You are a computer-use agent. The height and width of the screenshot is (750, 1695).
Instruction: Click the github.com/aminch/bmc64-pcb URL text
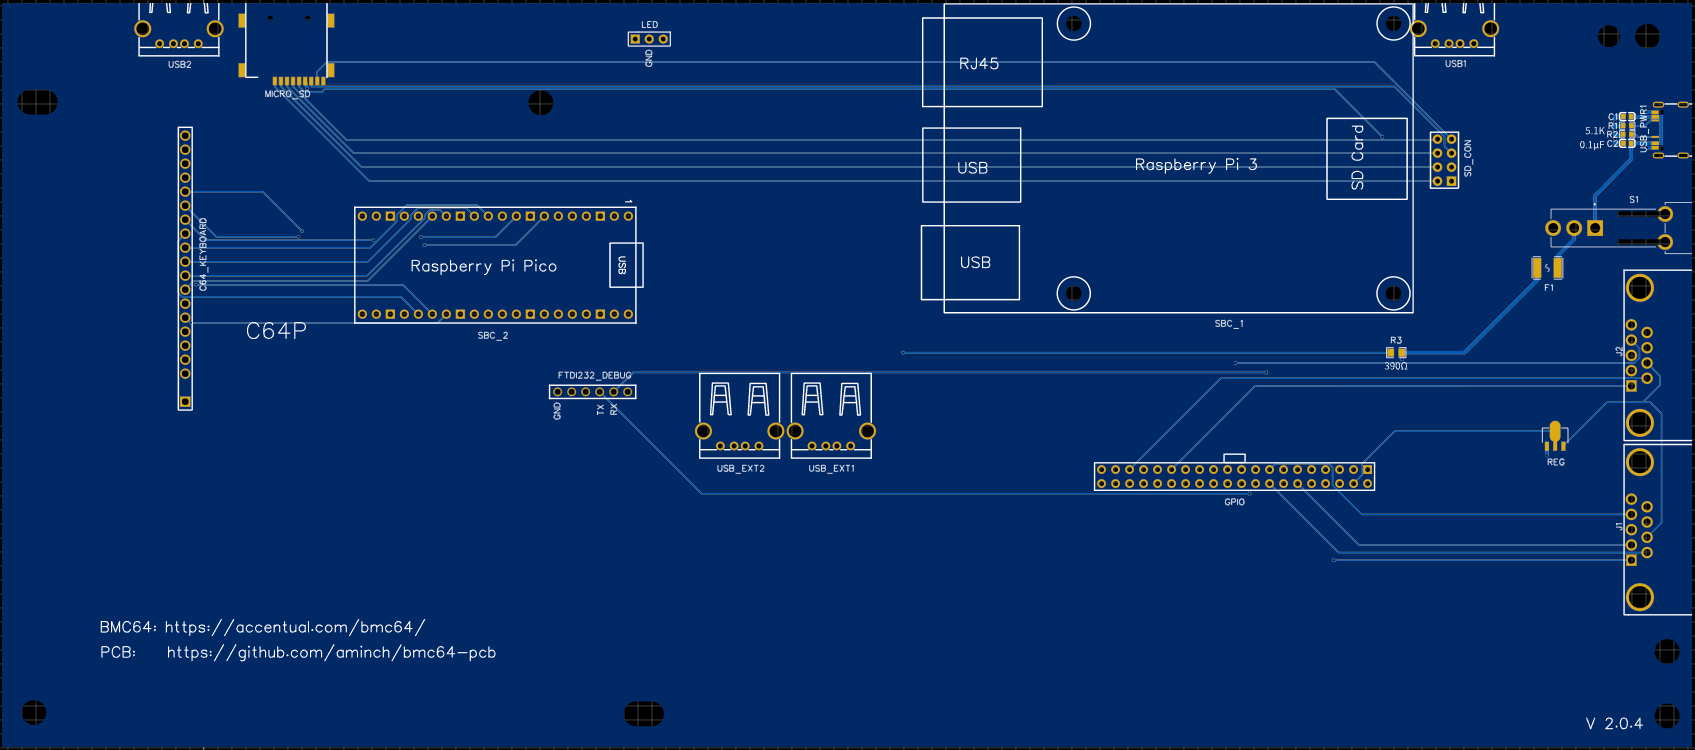coord(331,652)
